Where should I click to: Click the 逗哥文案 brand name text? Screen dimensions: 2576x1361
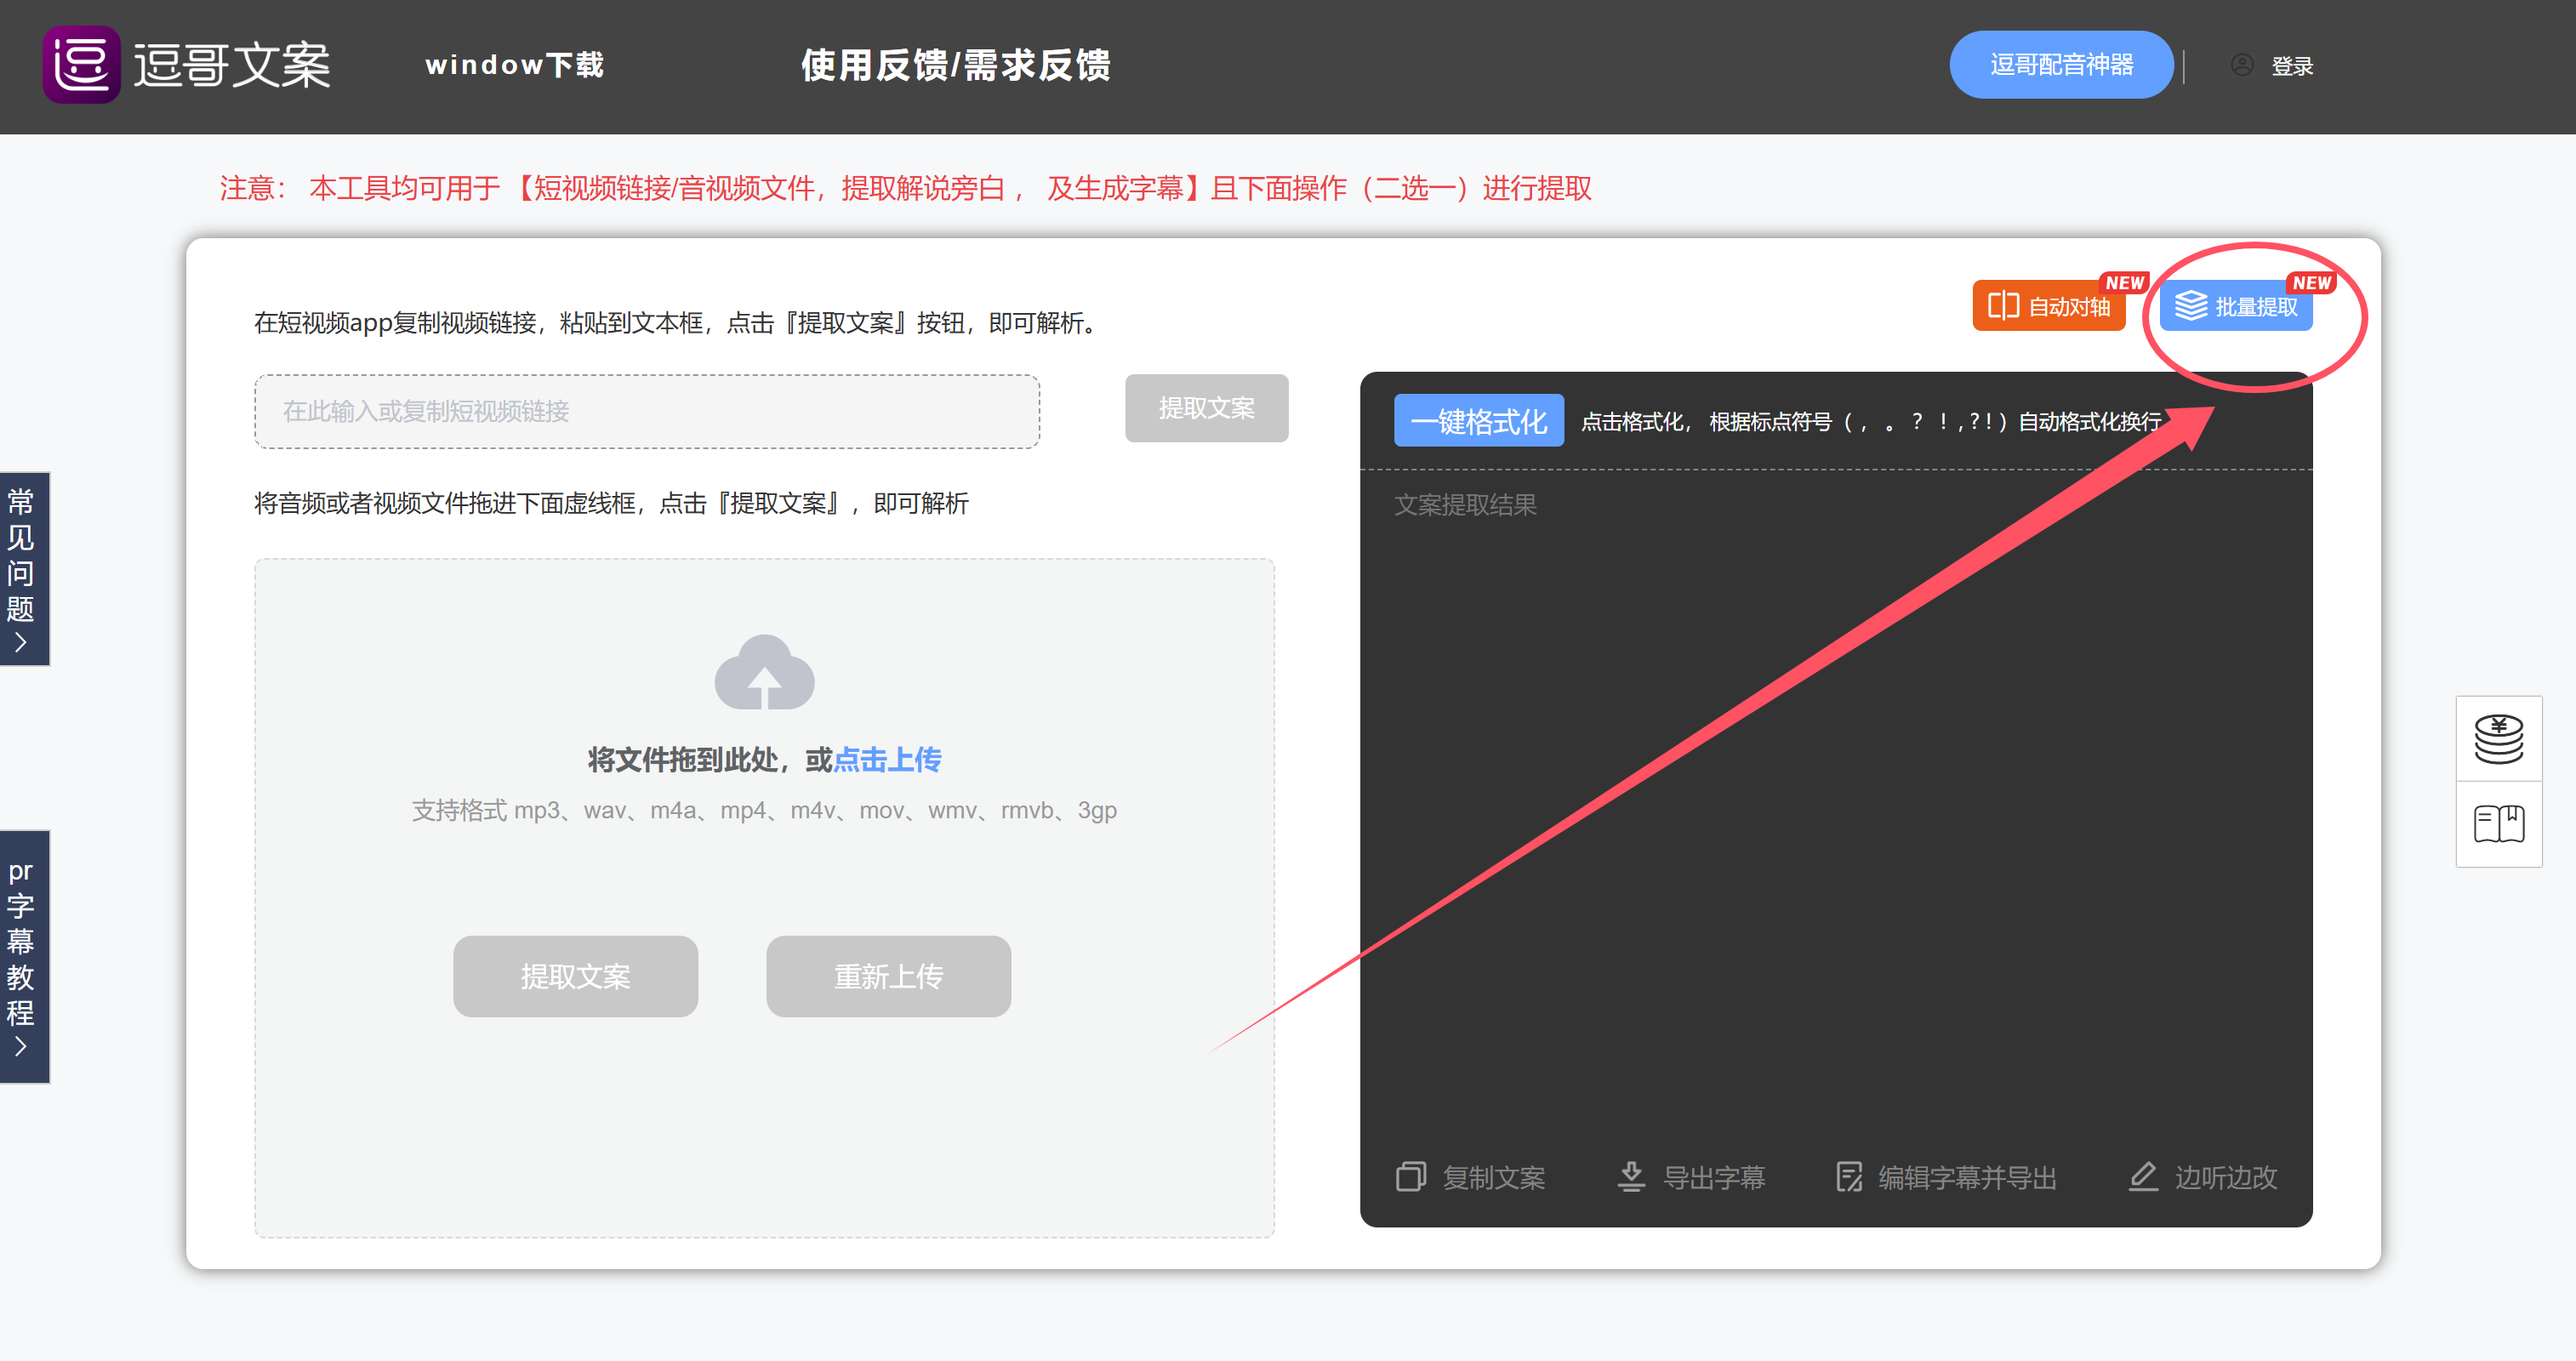click(231, 66)
